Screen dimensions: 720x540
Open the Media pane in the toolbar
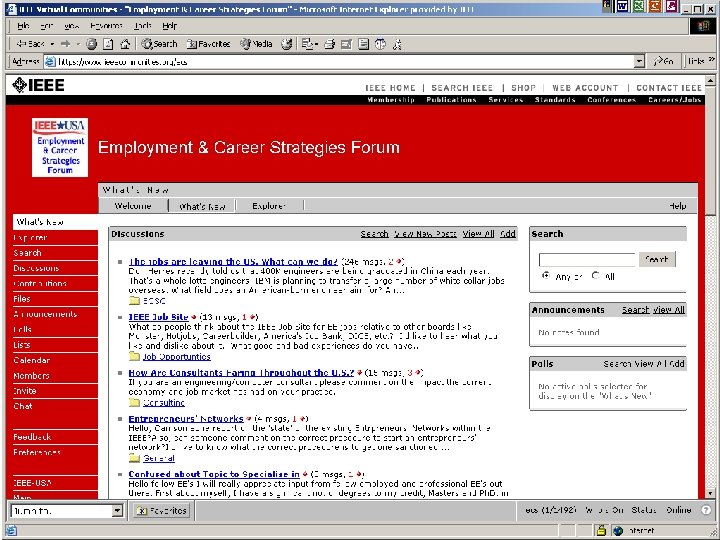coord(257,44)
